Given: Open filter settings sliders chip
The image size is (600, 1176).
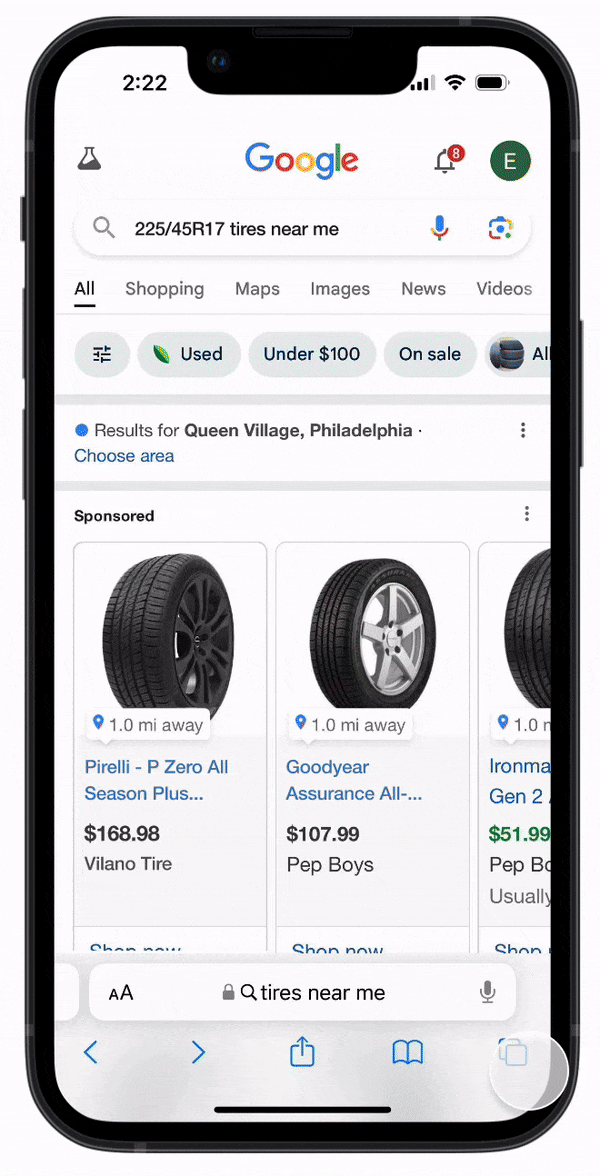Looking at the screenshot, I should click(102, 354).
